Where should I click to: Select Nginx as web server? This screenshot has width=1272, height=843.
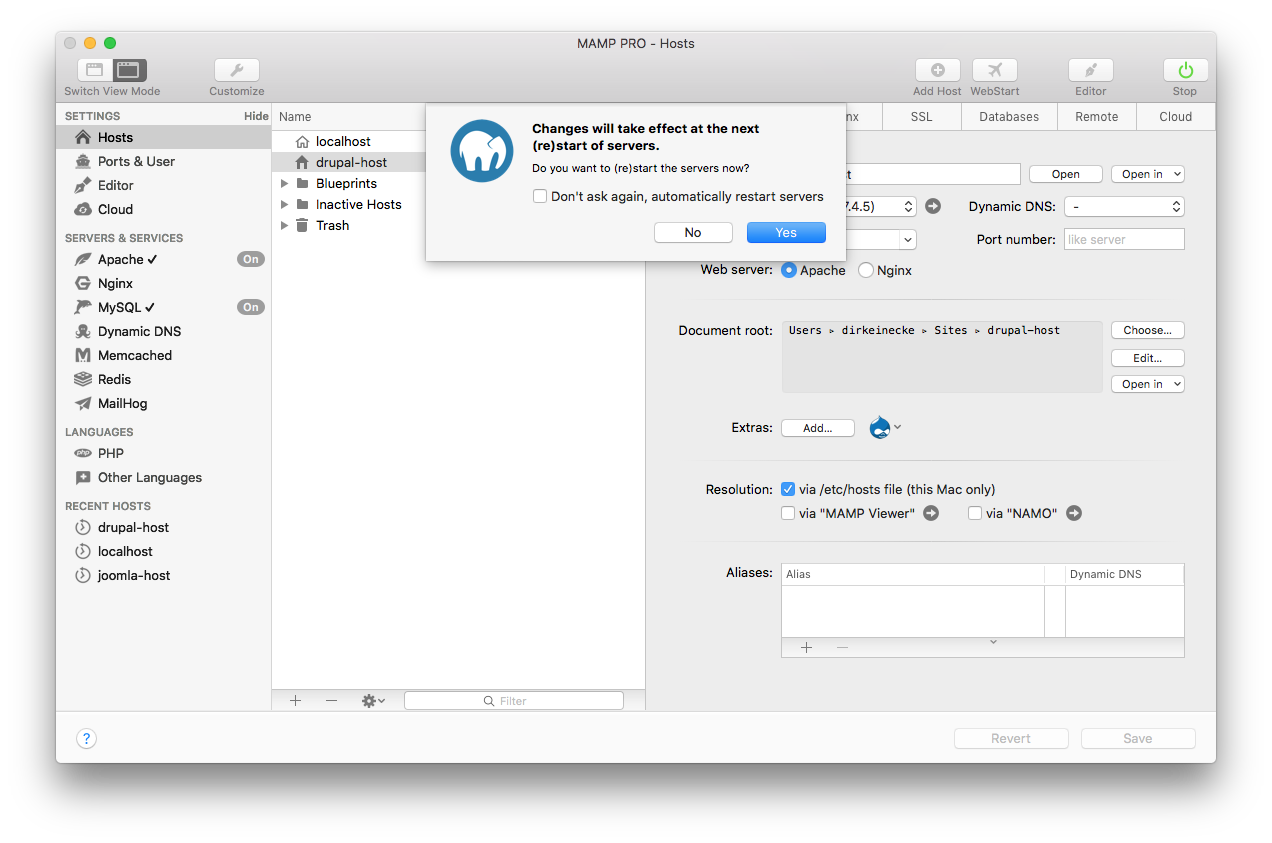click(866, 270)
